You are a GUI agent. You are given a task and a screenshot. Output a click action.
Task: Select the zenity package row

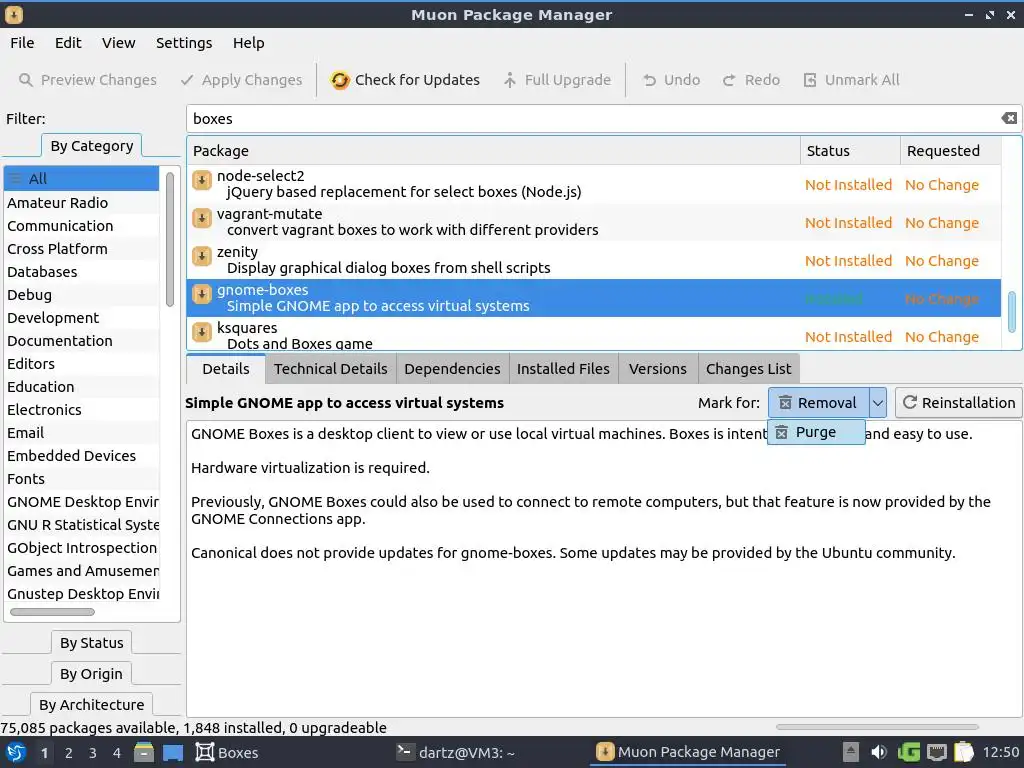(594, 260)
